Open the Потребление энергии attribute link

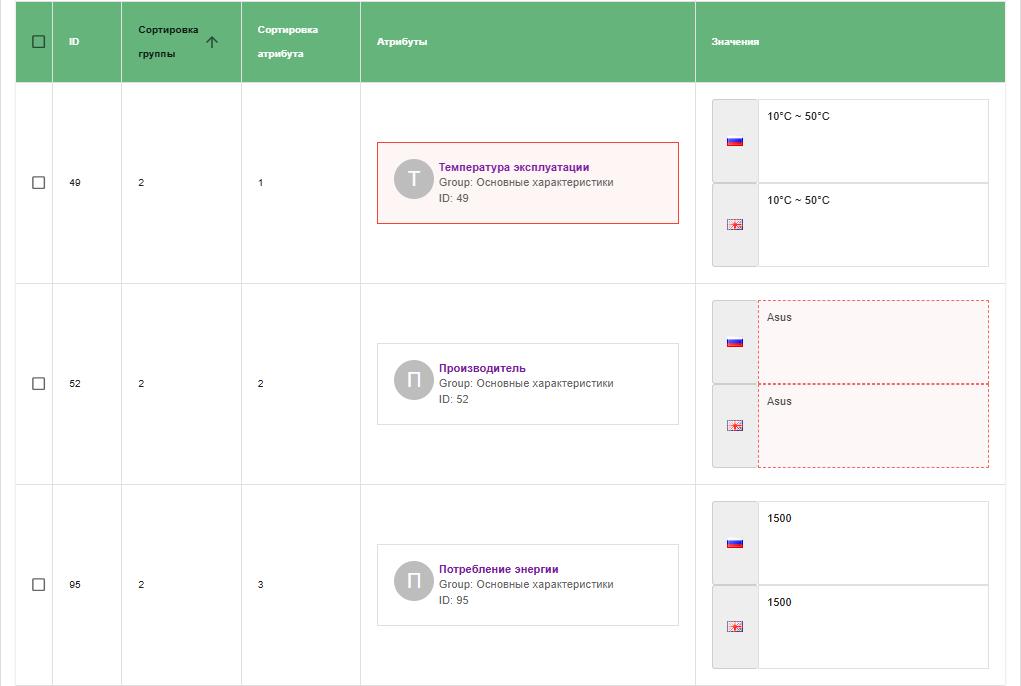pos(498,569)
